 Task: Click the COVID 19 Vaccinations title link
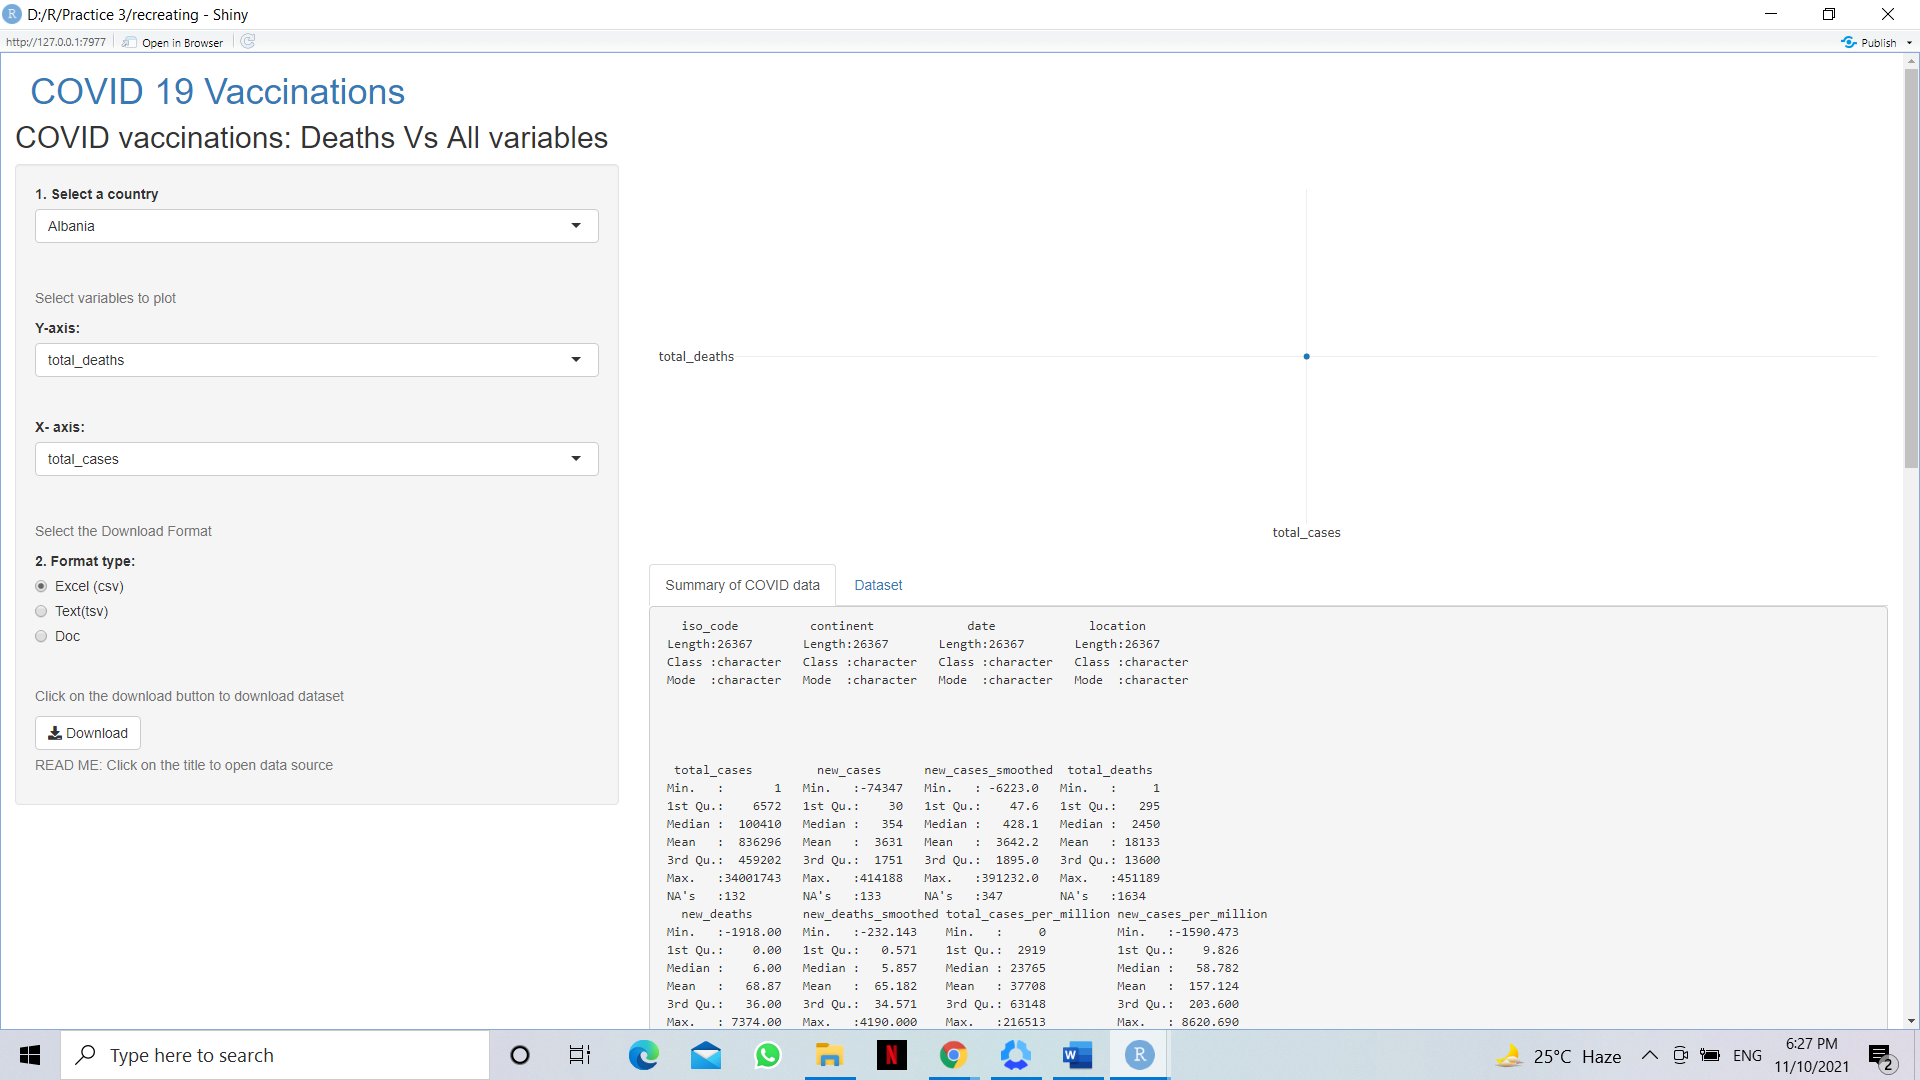coord(216,91)
